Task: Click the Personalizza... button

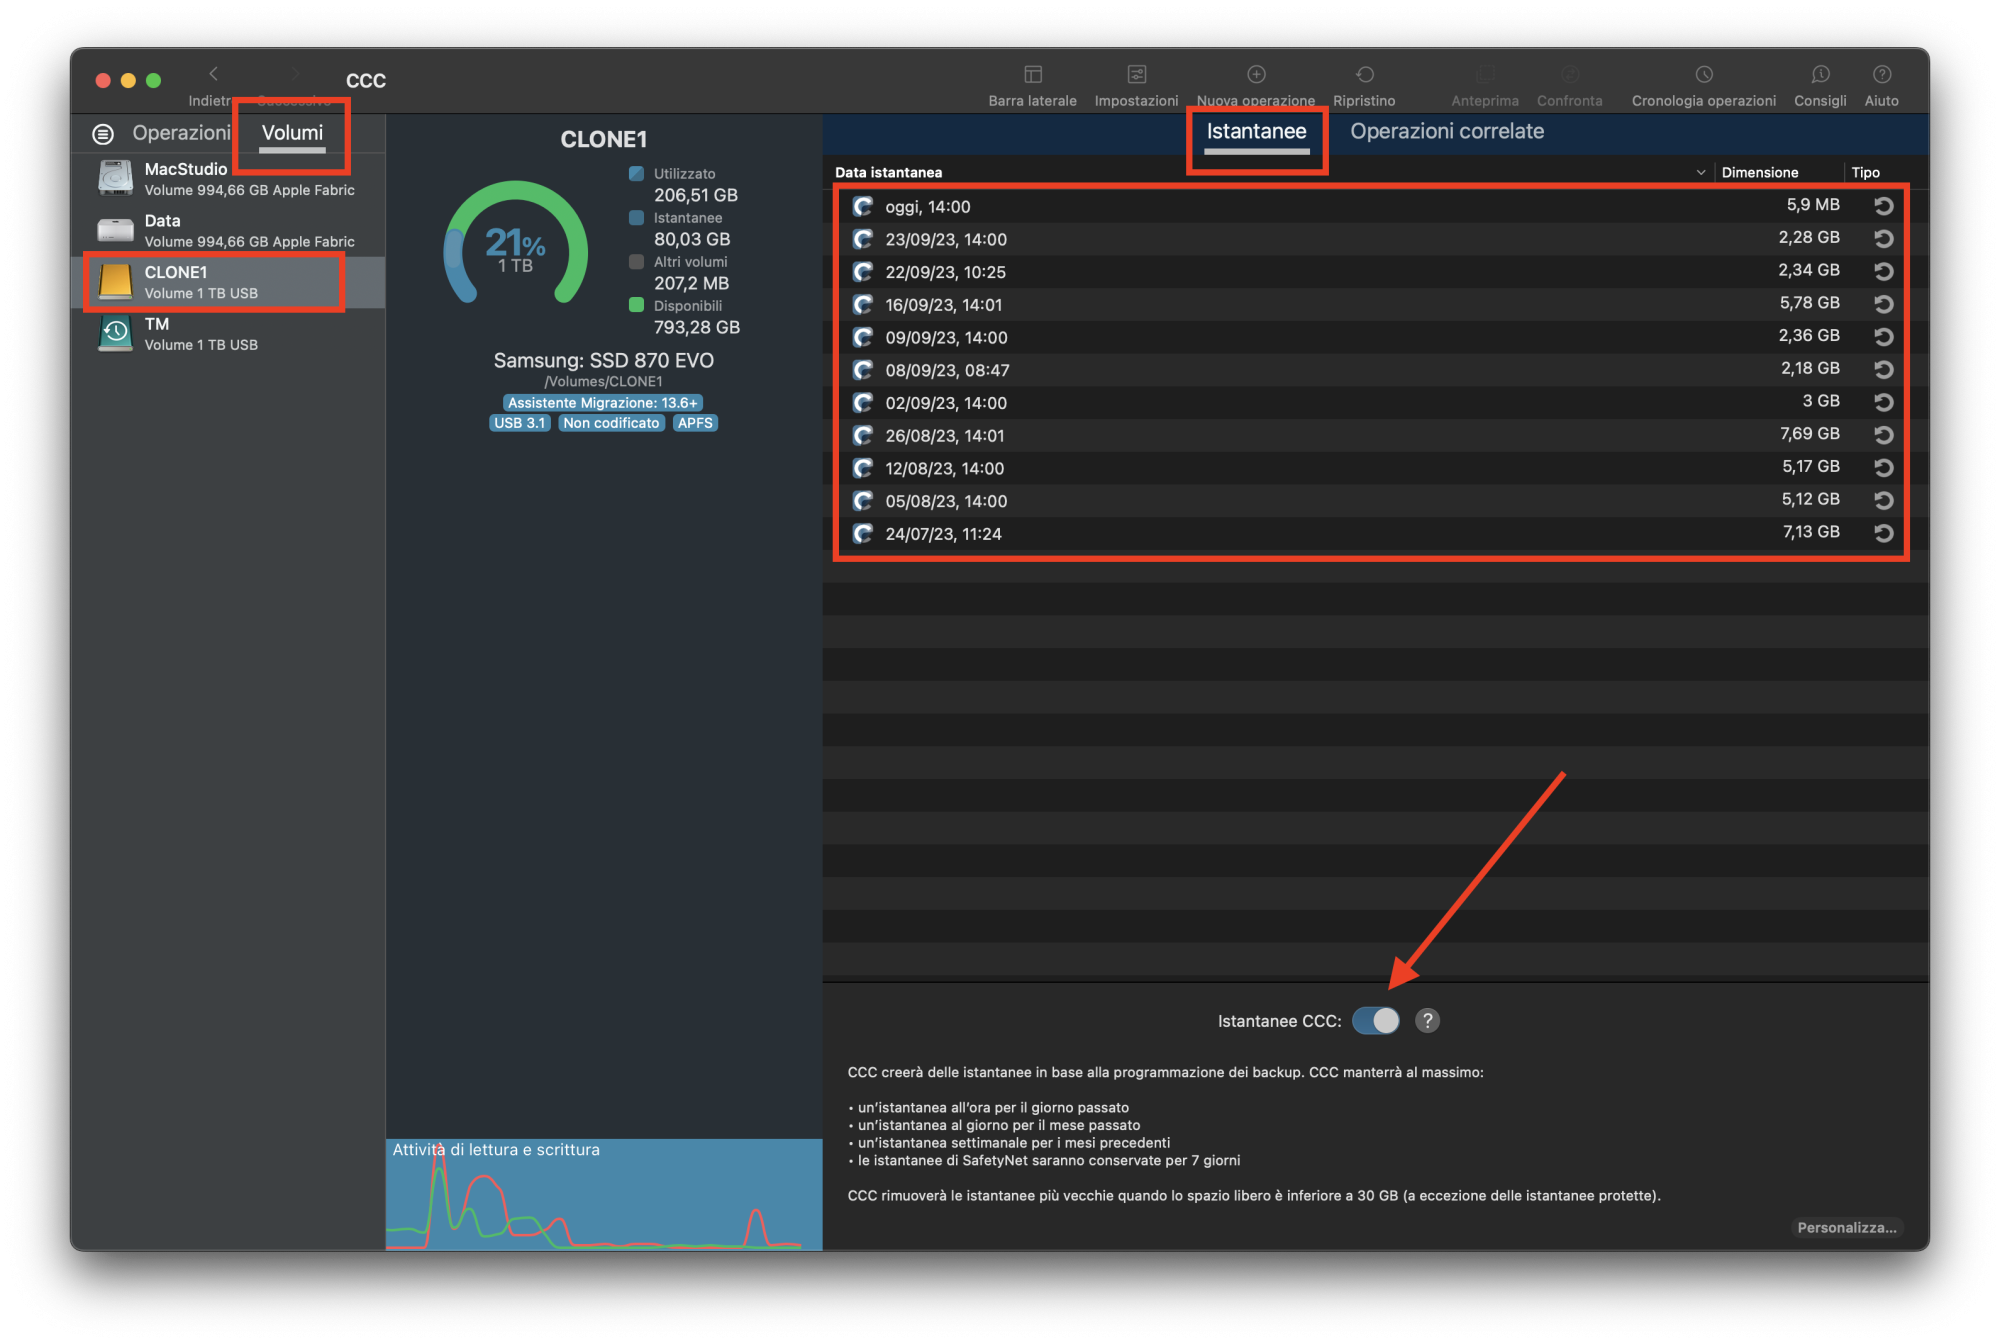Action: click(1846, 1228)
